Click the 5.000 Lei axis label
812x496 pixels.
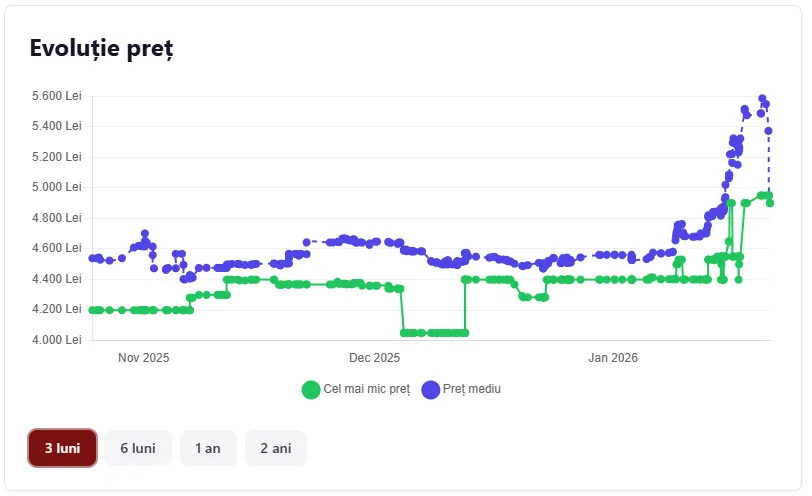57,187
